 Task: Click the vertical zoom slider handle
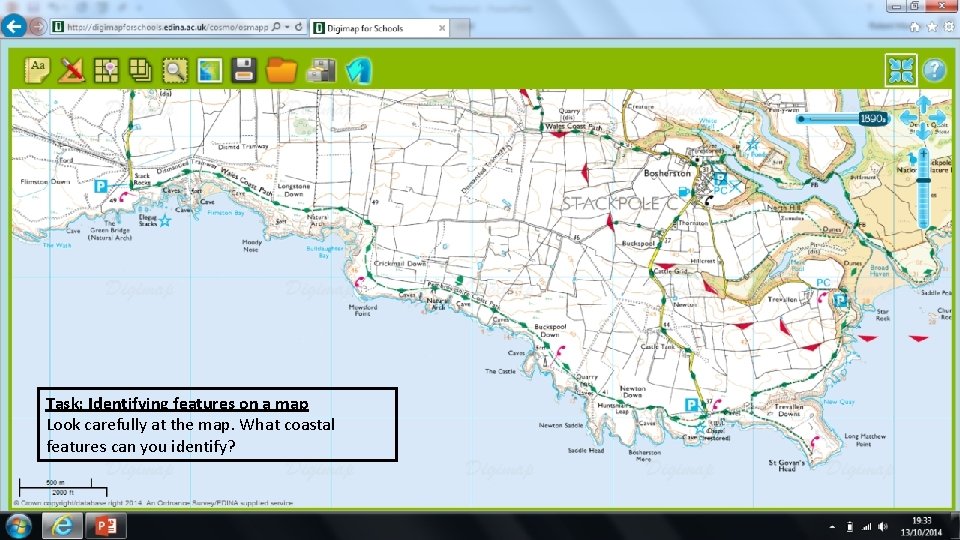923,180
